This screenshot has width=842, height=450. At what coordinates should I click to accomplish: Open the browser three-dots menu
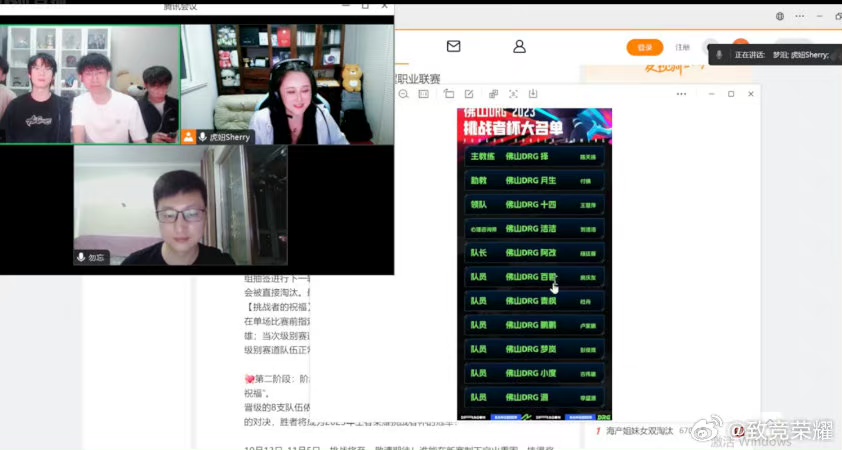pyautogui.click(x=800, y=16)
